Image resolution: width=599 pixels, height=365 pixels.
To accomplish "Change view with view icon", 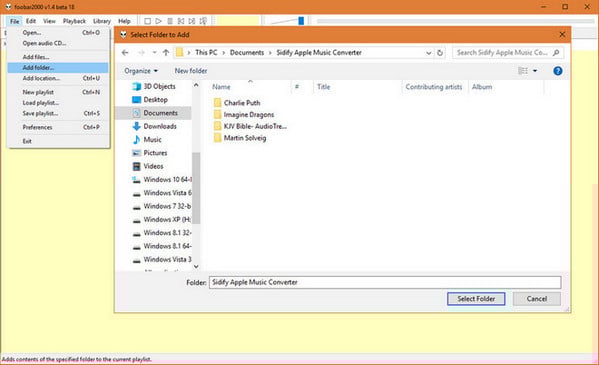I will [x=523, y=71].
